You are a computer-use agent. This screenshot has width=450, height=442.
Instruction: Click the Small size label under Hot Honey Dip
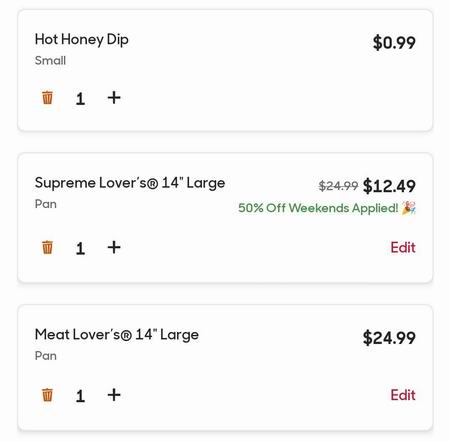pos(50,60)
